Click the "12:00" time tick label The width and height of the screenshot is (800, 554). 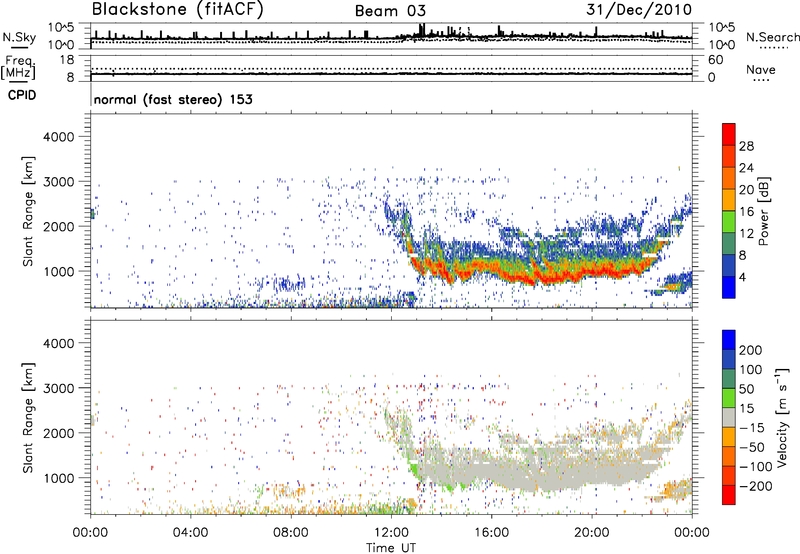click(391, 533)
